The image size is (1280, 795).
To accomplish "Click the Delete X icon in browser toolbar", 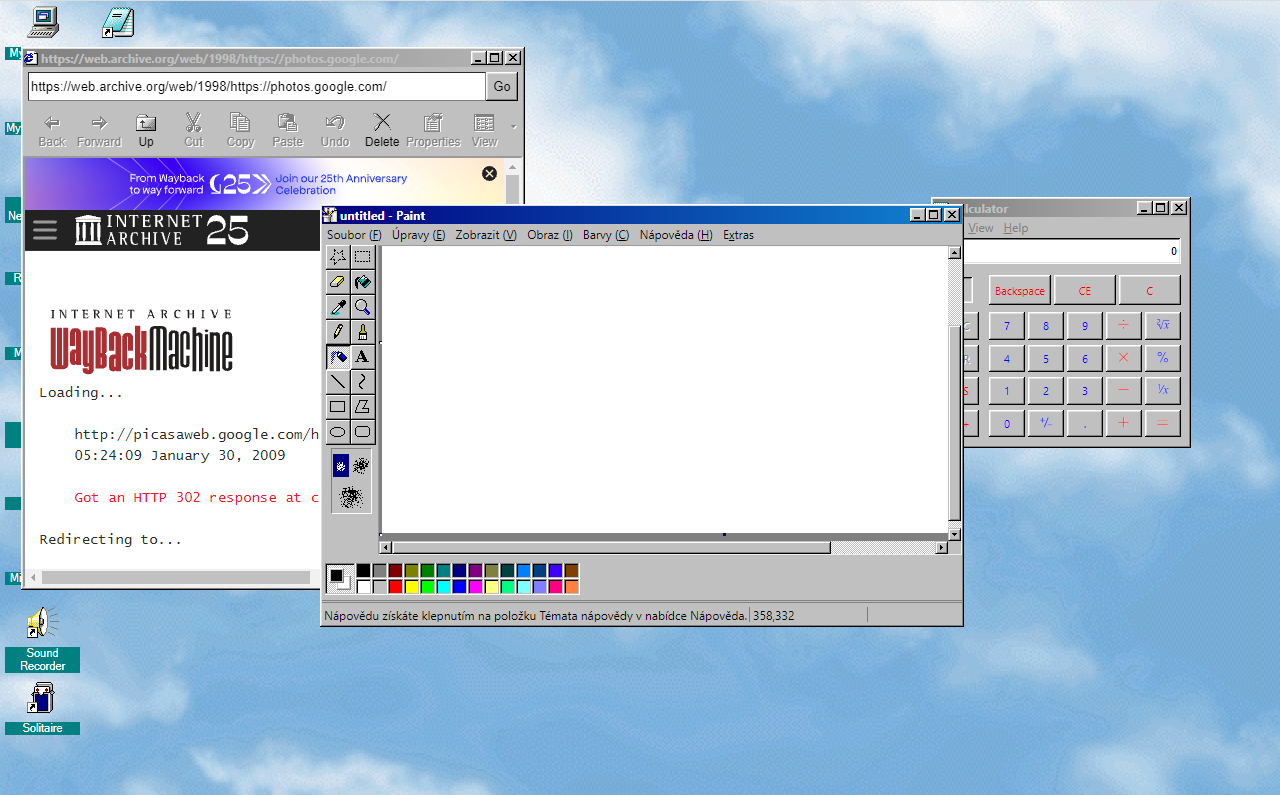I will click(382, 131).
